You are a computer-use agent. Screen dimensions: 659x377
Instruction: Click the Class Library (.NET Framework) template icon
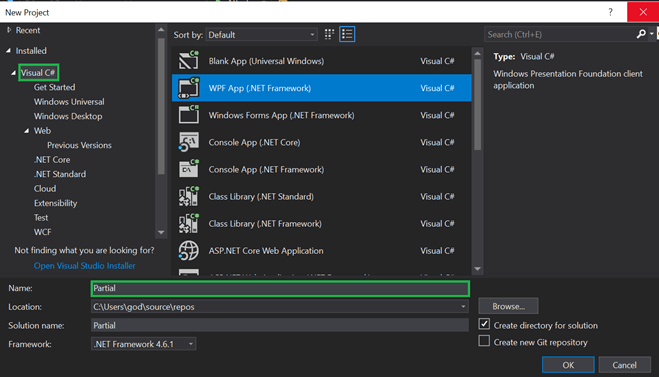189,223
